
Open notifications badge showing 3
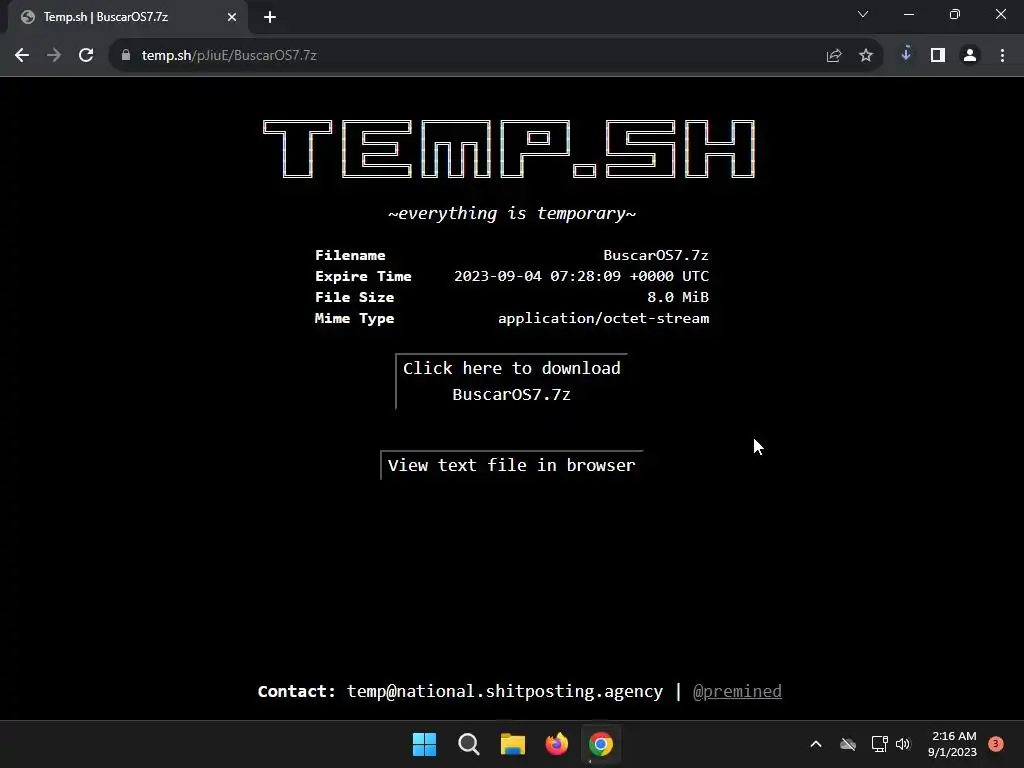(x=996, y=744)
